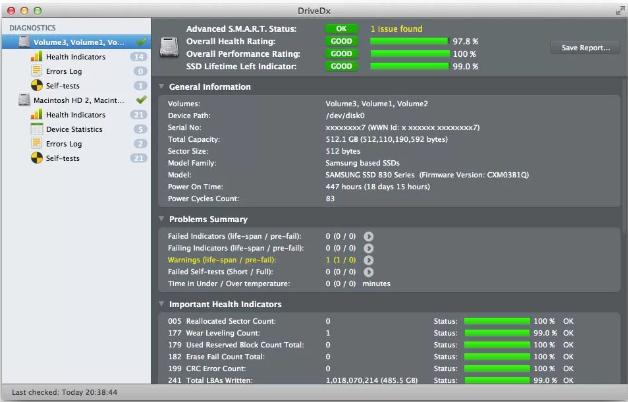Click the Reallocated Sector Count status bar
This screenshot has height=402, width=628.
[497, 321]
